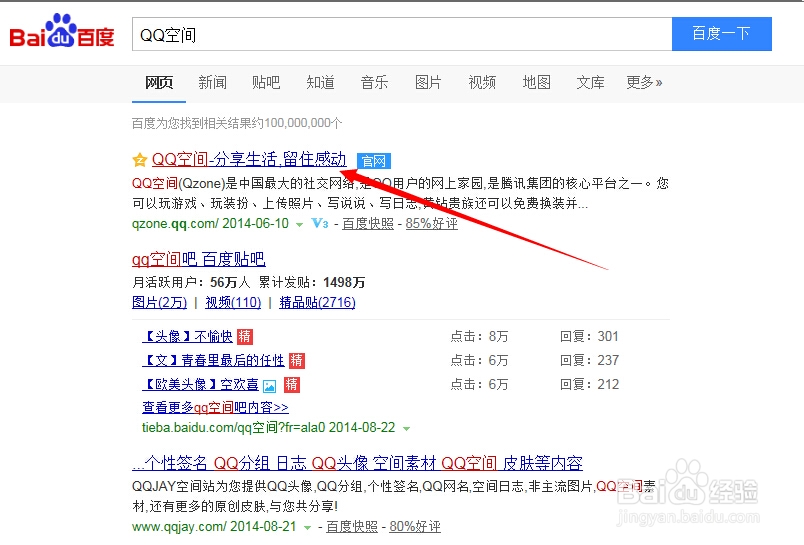Click the 官网 badge next to QQ空间 title
The image size is (804, 545).
click(374, 161)
